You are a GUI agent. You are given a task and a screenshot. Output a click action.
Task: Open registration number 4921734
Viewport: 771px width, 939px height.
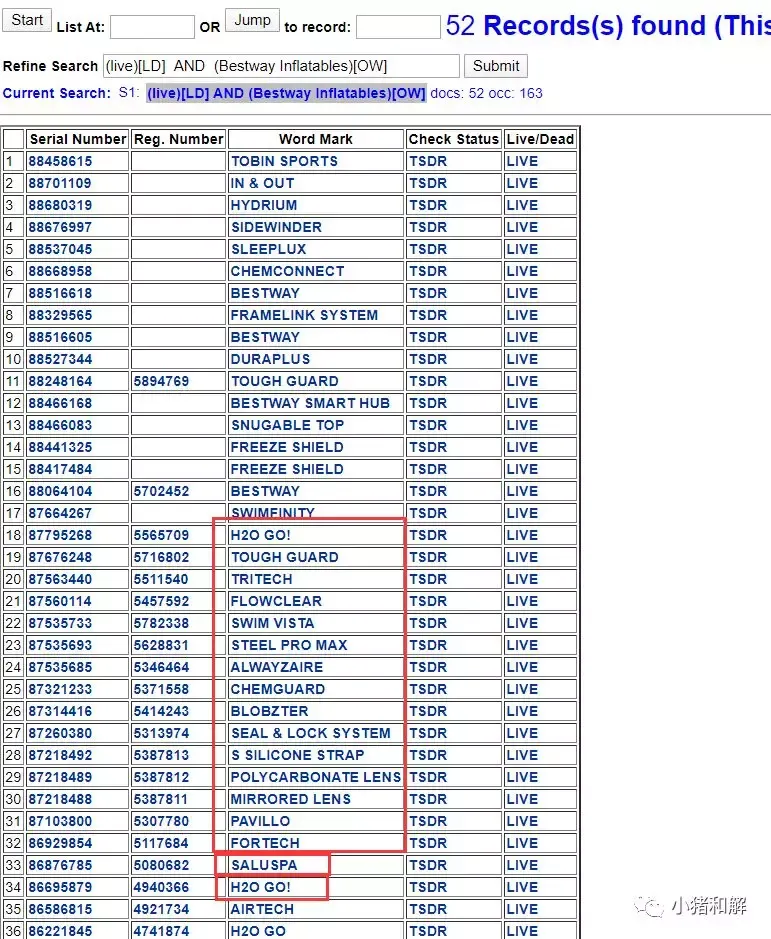pos(161,910)
